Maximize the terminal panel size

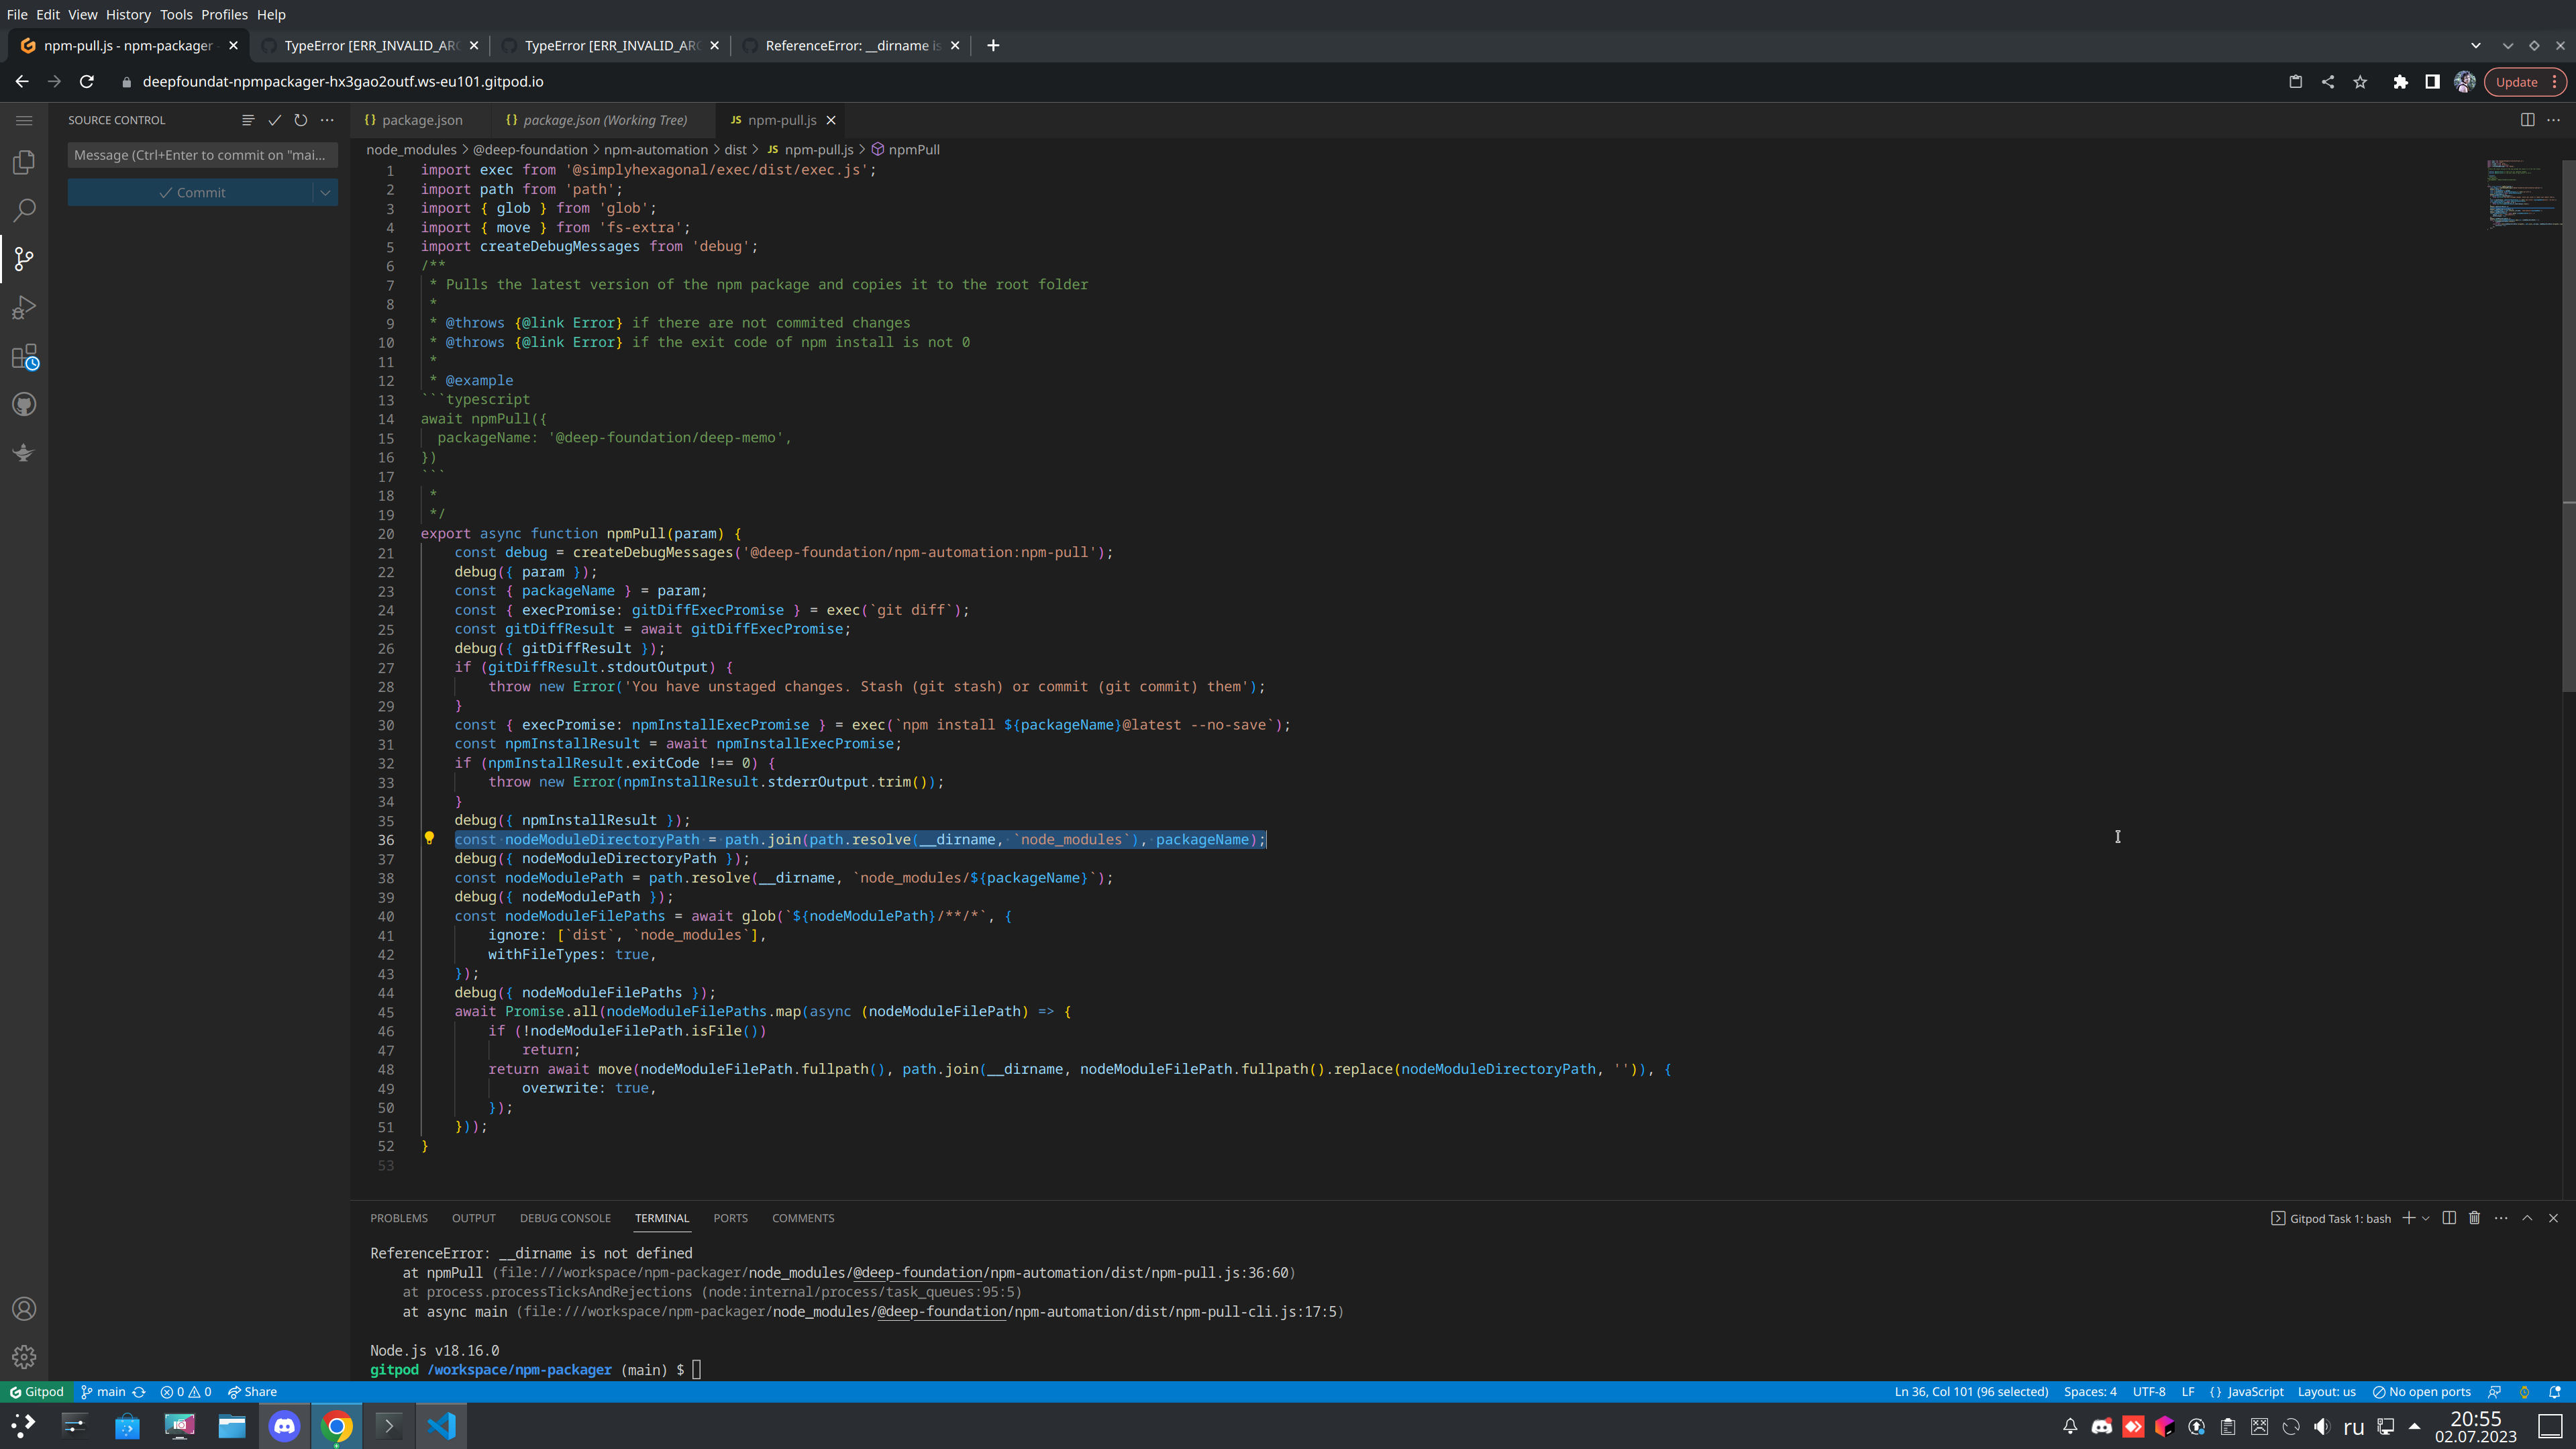tap(2527, 1218)
